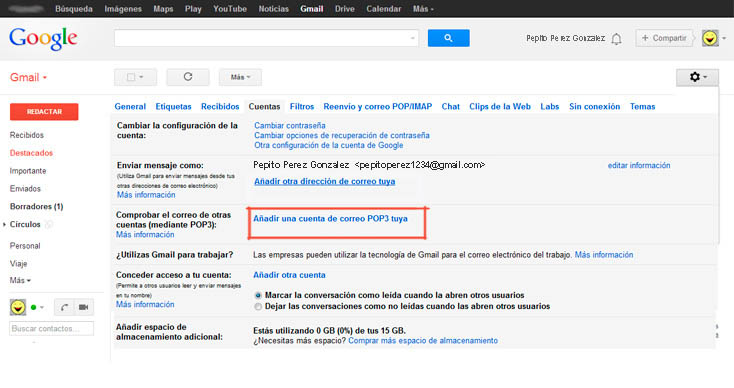Expand Más labels in left sidebar
The image size is (734, 388).
[20, 280]
